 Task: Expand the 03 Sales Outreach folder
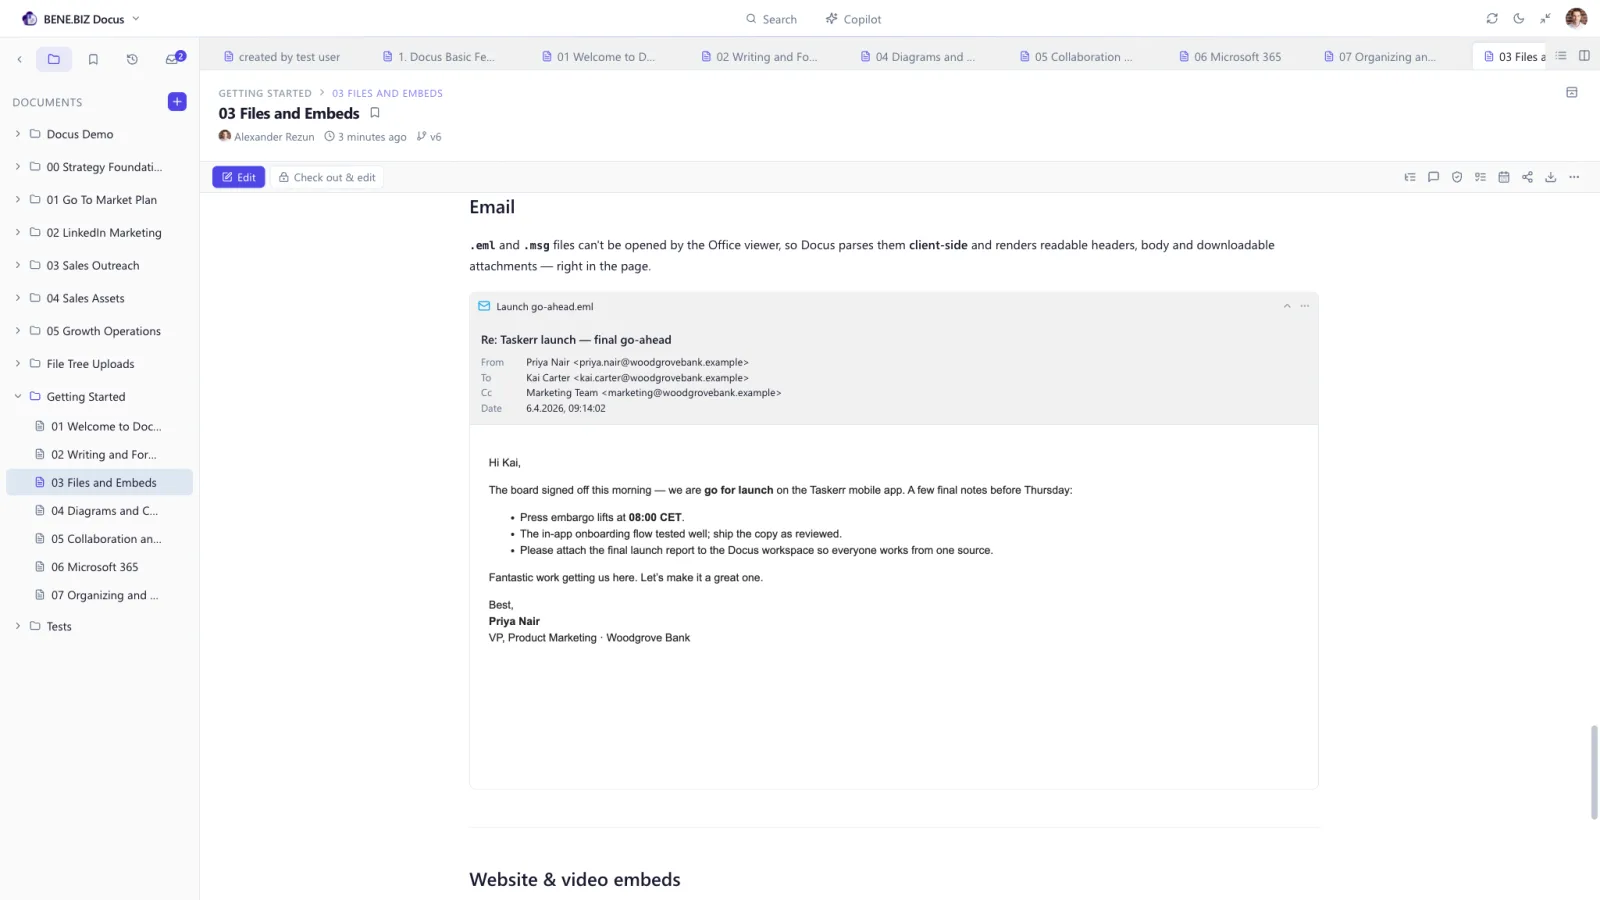[x=18, y=265]
